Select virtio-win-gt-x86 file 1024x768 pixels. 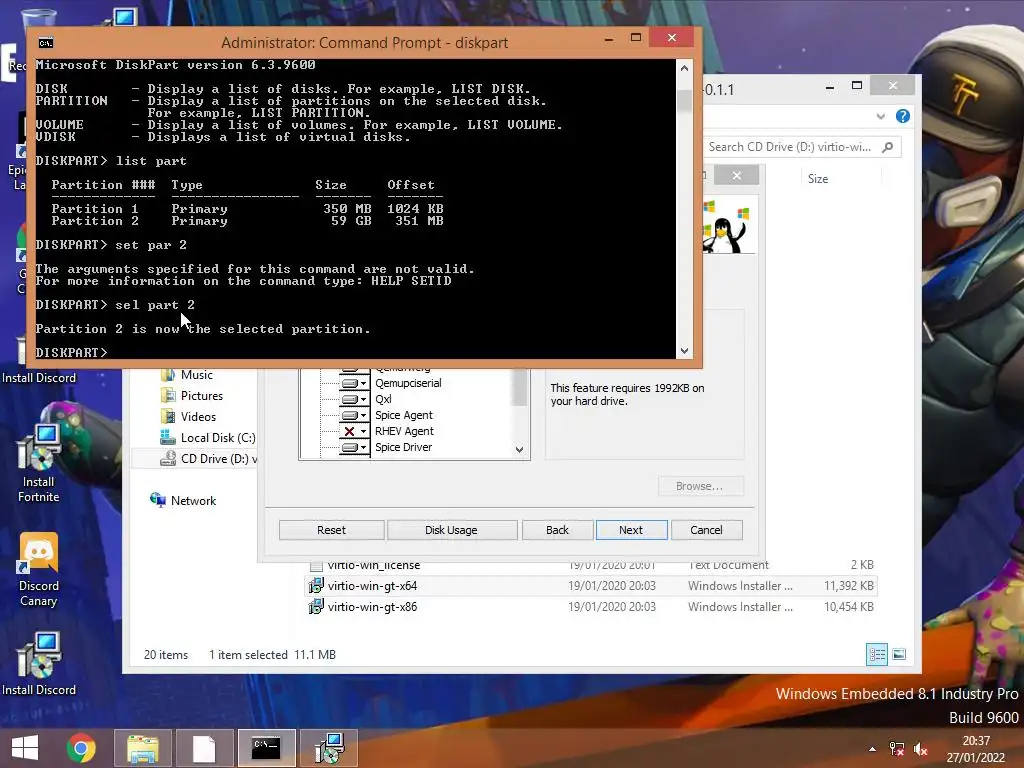pyautogui.click(x=590, y=607)
